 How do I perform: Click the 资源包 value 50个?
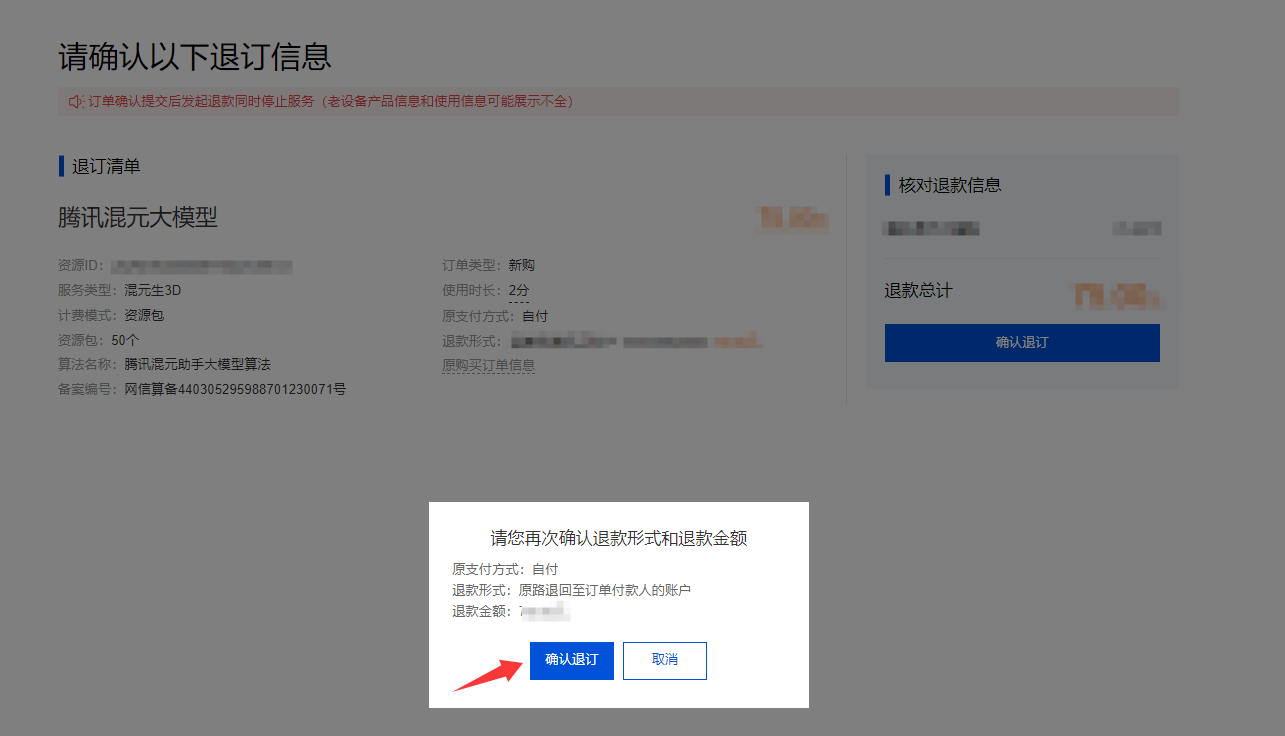pos(125,340)
